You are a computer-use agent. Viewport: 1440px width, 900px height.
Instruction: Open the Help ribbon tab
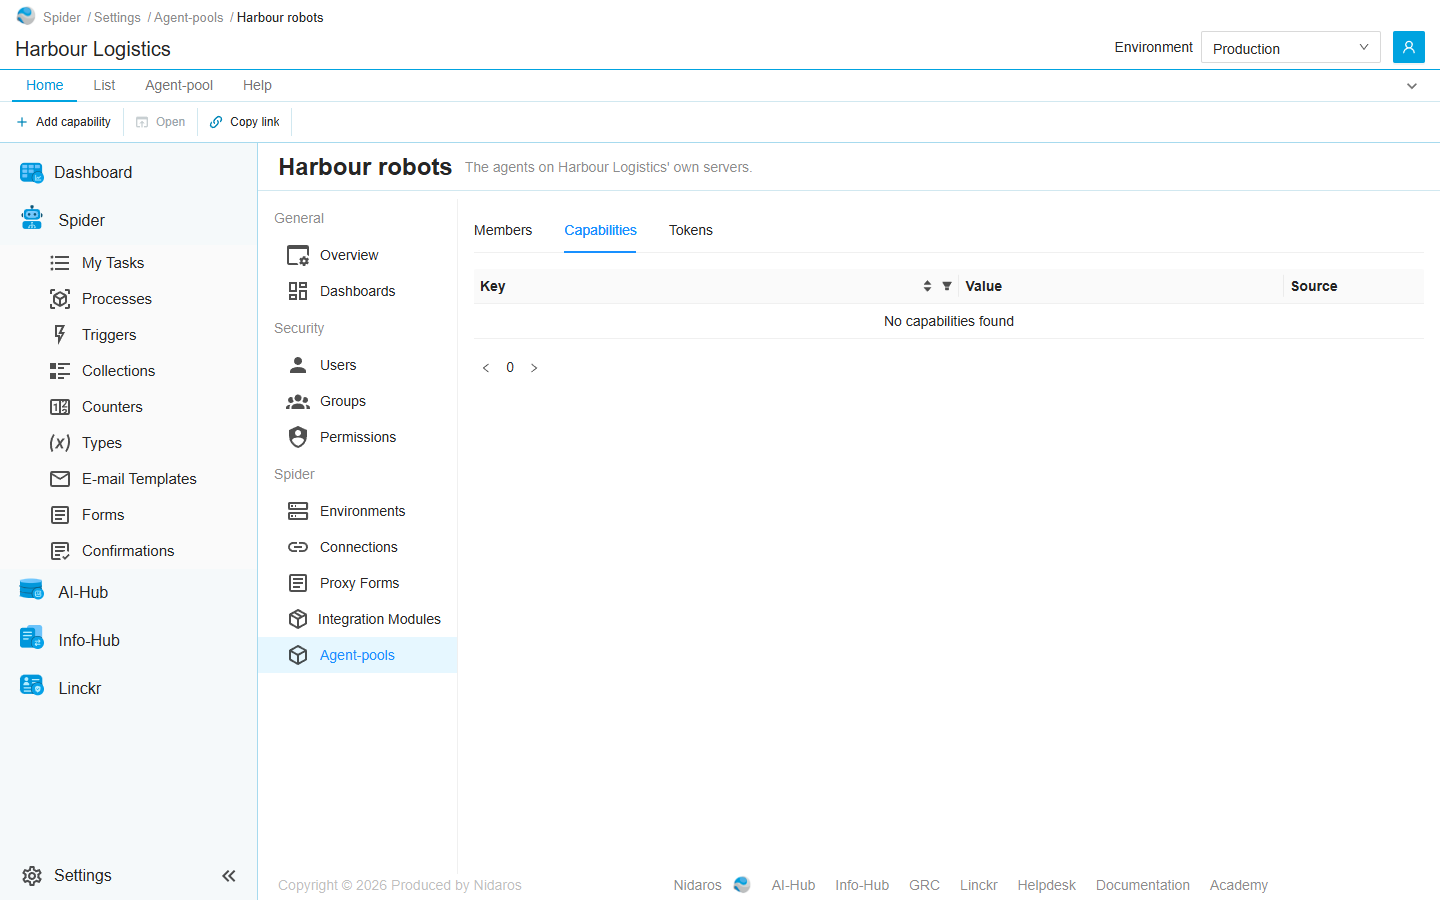[x=257, y=85]
